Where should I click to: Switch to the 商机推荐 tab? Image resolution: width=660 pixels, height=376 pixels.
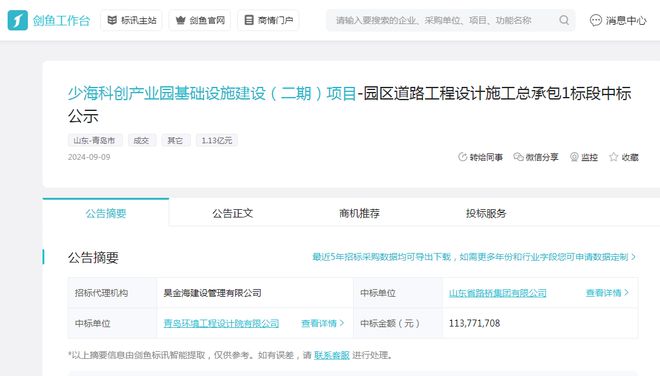click(359, 213)
